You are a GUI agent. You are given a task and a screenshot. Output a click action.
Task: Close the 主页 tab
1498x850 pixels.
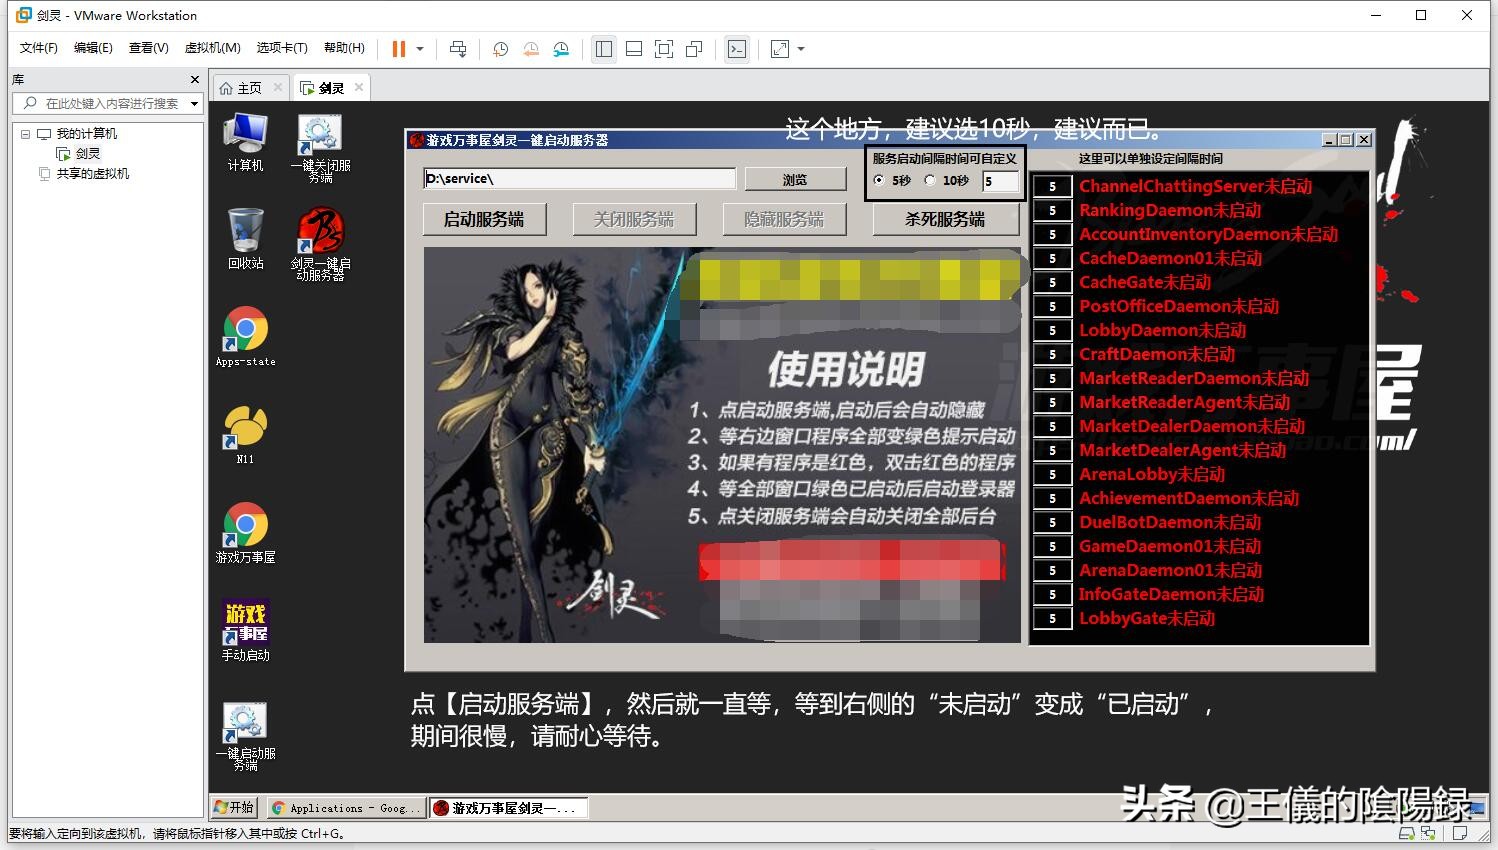[278, 87]
